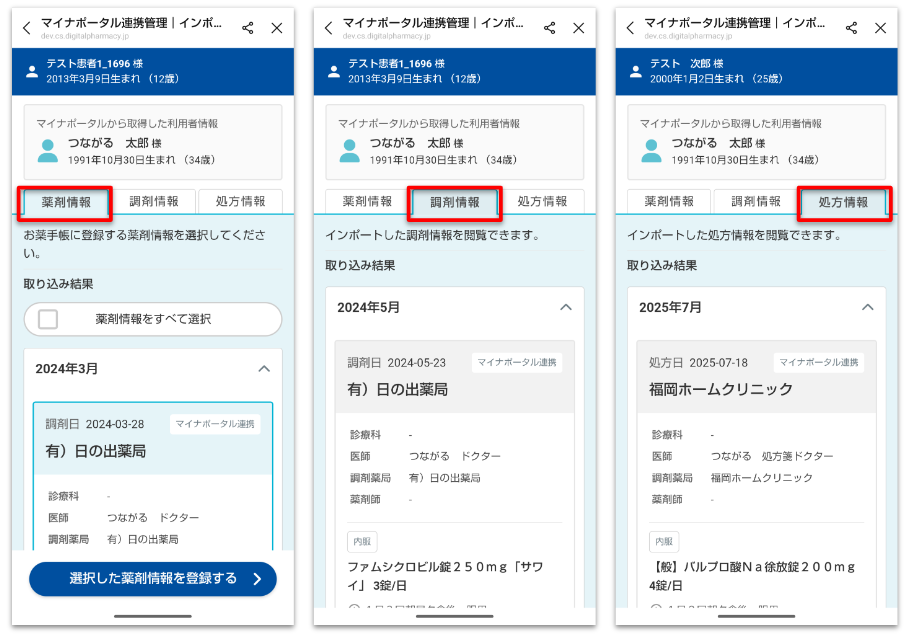911x637 pixels.
Task: Tap the share icon in the right phone screen
Action: pyautogui.click(x=851, y=28)
